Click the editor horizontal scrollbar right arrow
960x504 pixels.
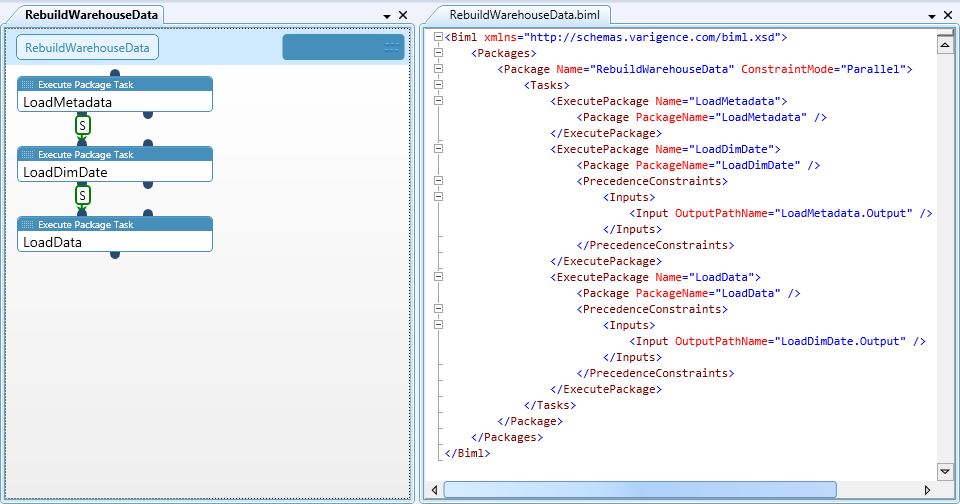pos(927,490)
